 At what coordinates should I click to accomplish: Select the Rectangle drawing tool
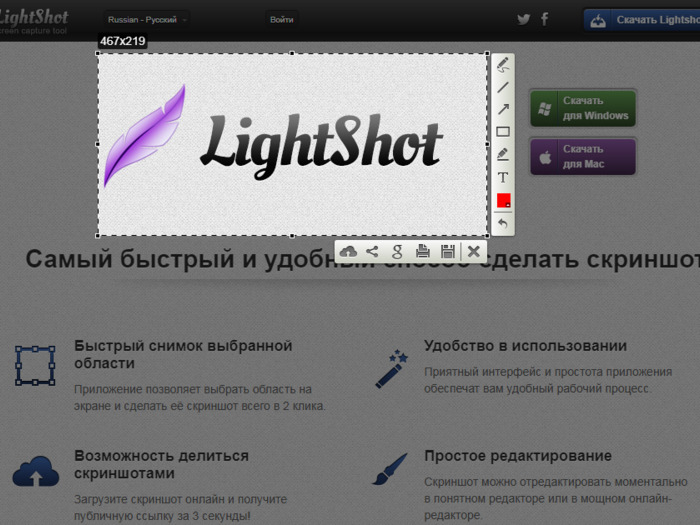(503, 132)
